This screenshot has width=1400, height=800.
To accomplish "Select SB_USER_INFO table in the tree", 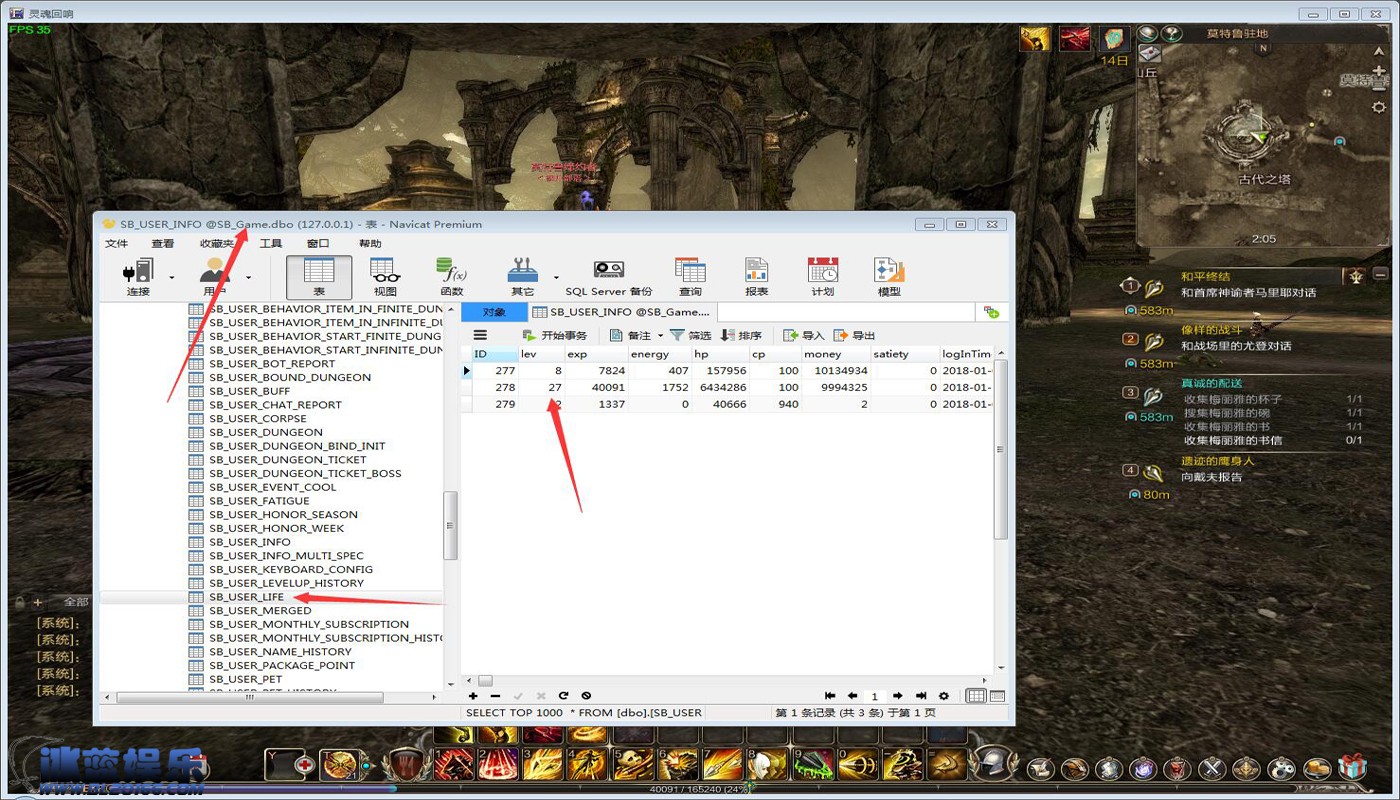I will [x=250, y=542].
